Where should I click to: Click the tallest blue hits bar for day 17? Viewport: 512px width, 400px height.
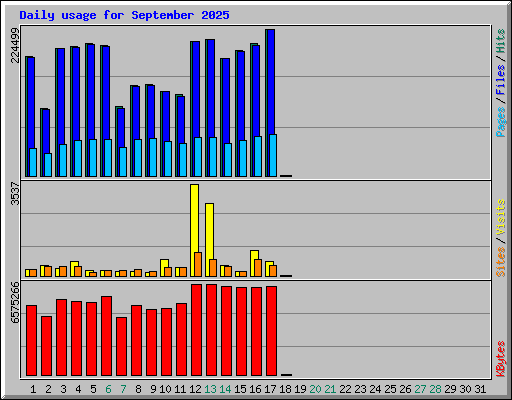point(271,82)
